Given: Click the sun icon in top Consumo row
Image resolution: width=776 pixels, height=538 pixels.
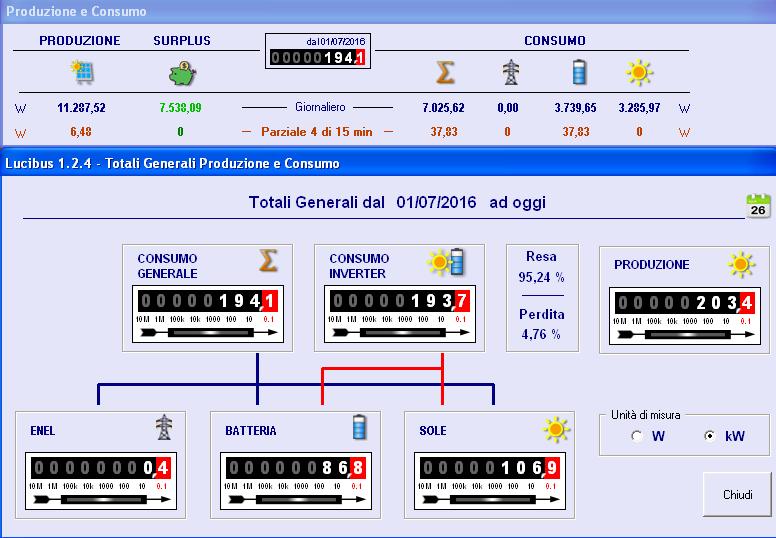Looking at the screenshot, I should tap(639, 73).
